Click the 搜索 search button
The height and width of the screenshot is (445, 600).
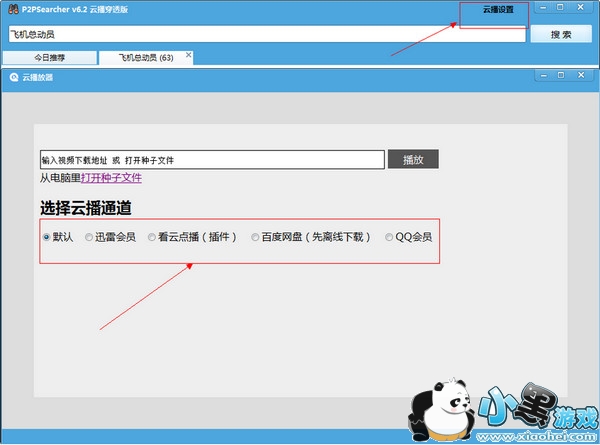tap(561, 34)
